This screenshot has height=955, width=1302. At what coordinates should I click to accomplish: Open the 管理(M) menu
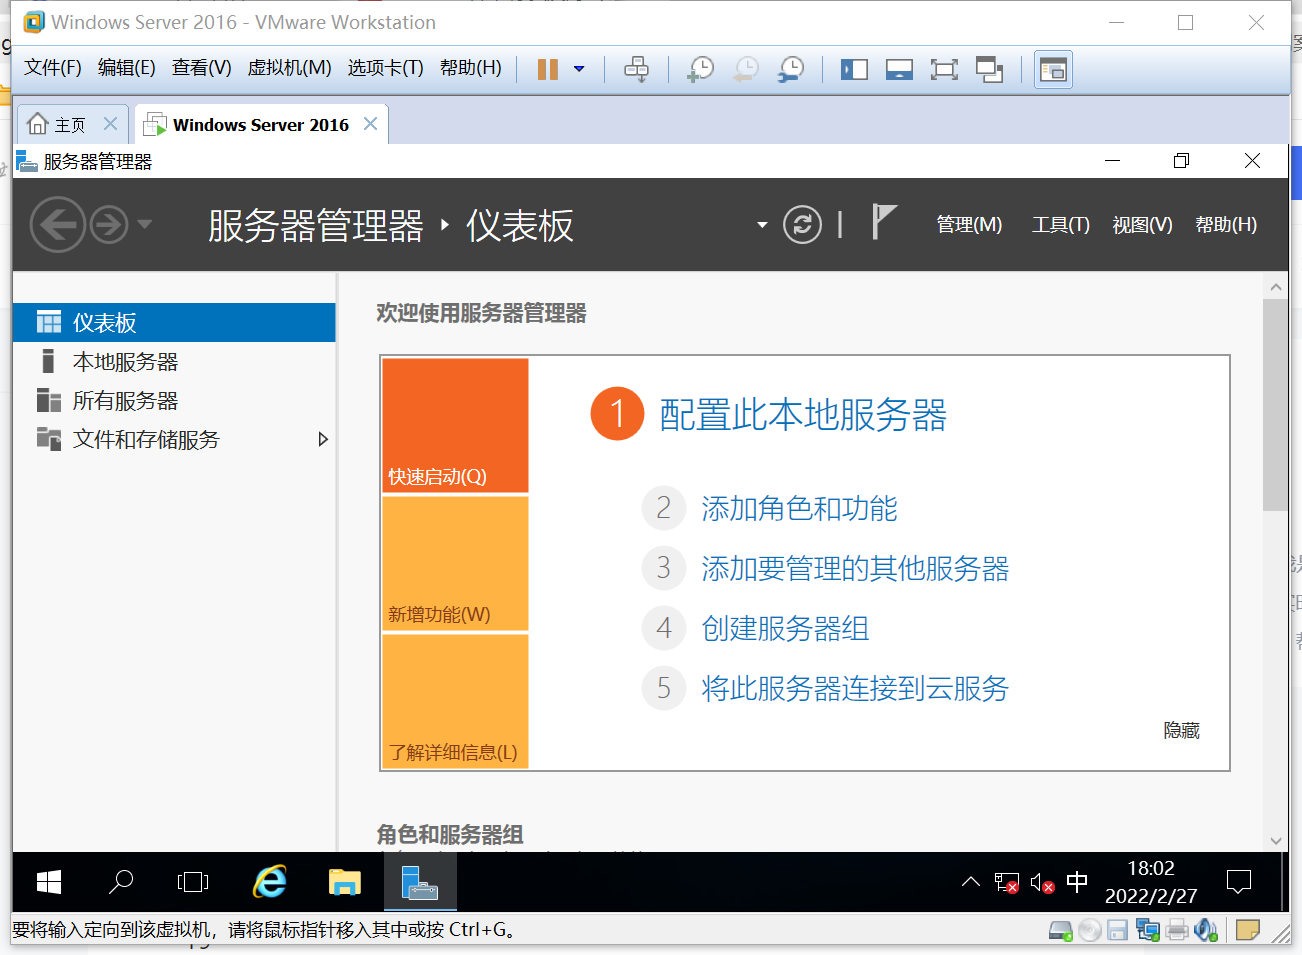click(x=969, y=225)
